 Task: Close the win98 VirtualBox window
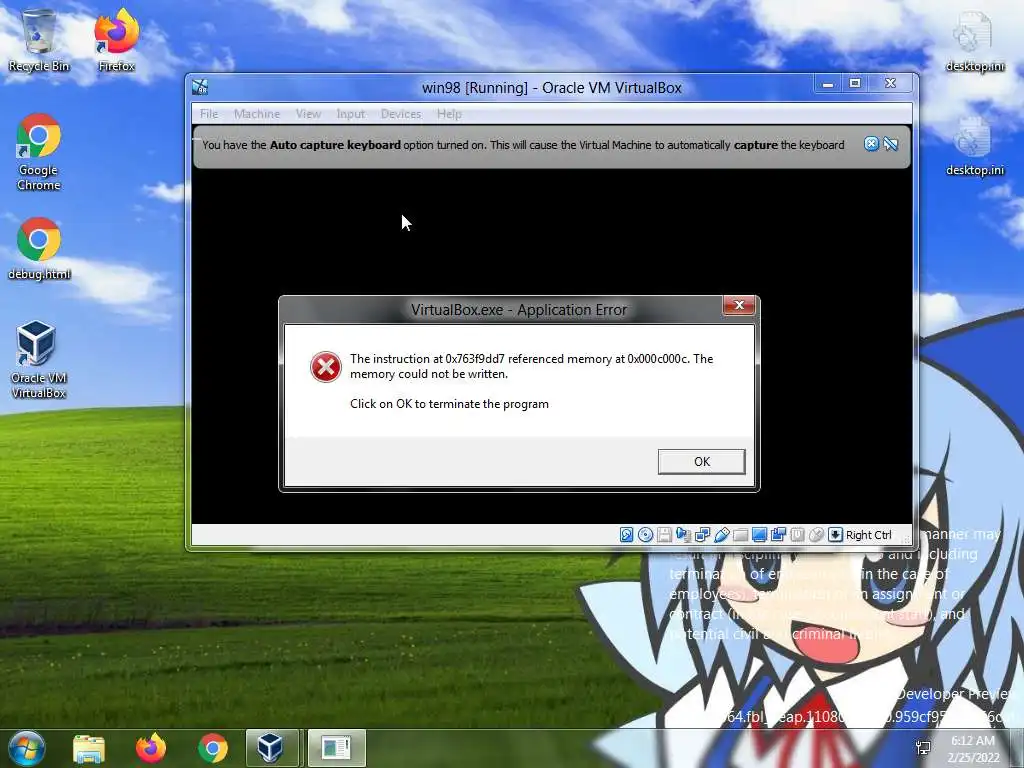(890, 84)
